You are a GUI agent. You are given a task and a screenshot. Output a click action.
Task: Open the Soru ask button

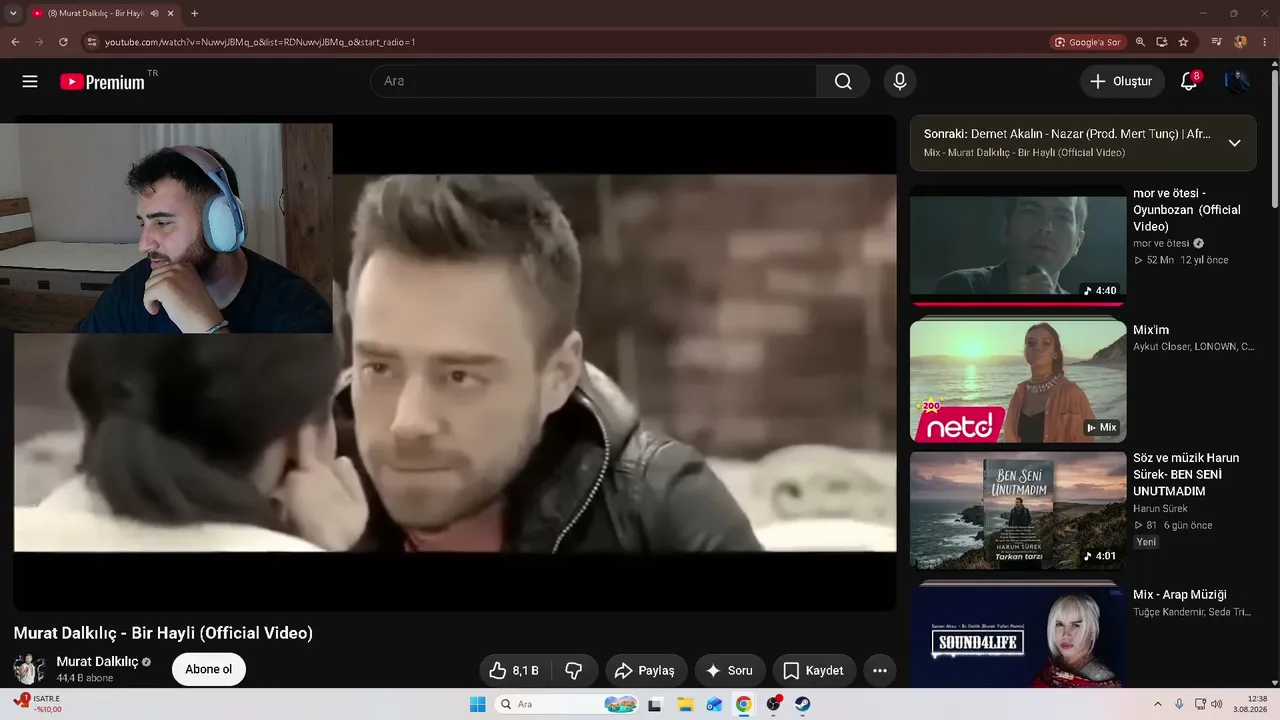[x=730, y=671]
